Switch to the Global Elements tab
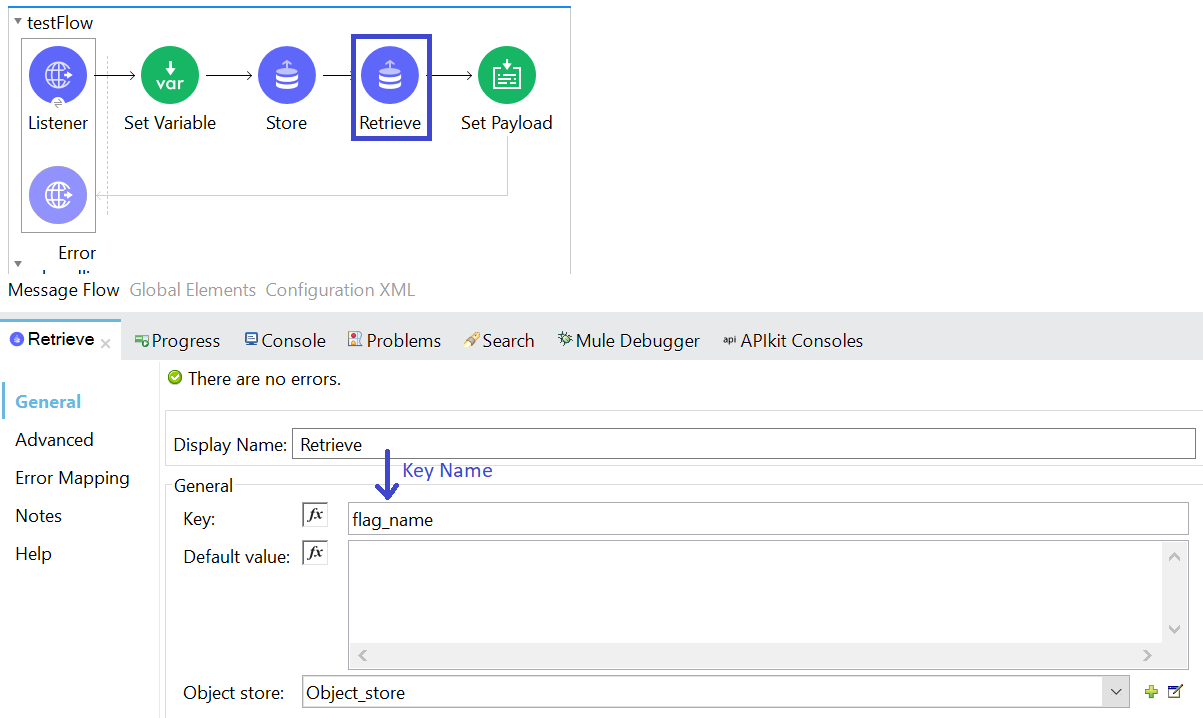Viewport: 1203px width, 718px height. click(x=193, y=290)
